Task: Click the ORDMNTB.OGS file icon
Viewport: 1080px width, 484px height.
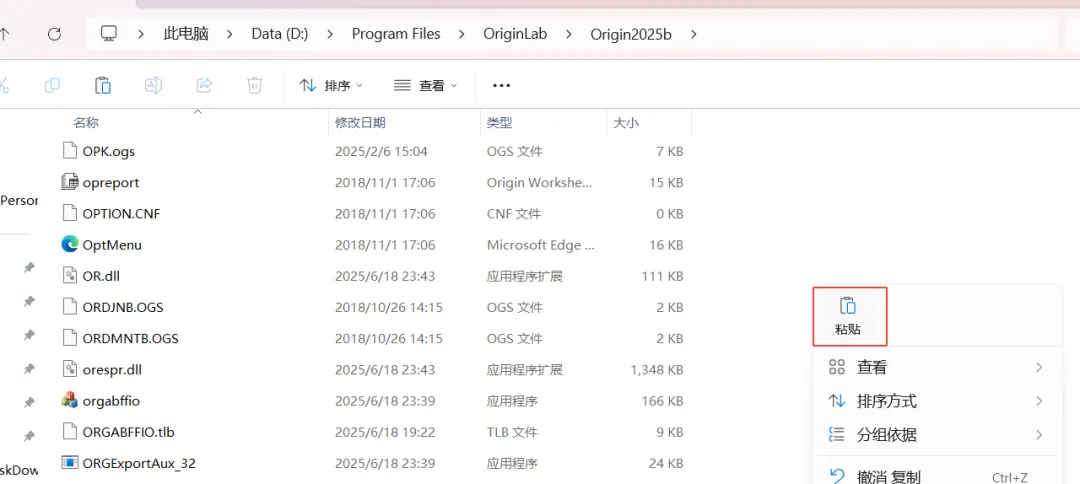Action: click(69, 338)
